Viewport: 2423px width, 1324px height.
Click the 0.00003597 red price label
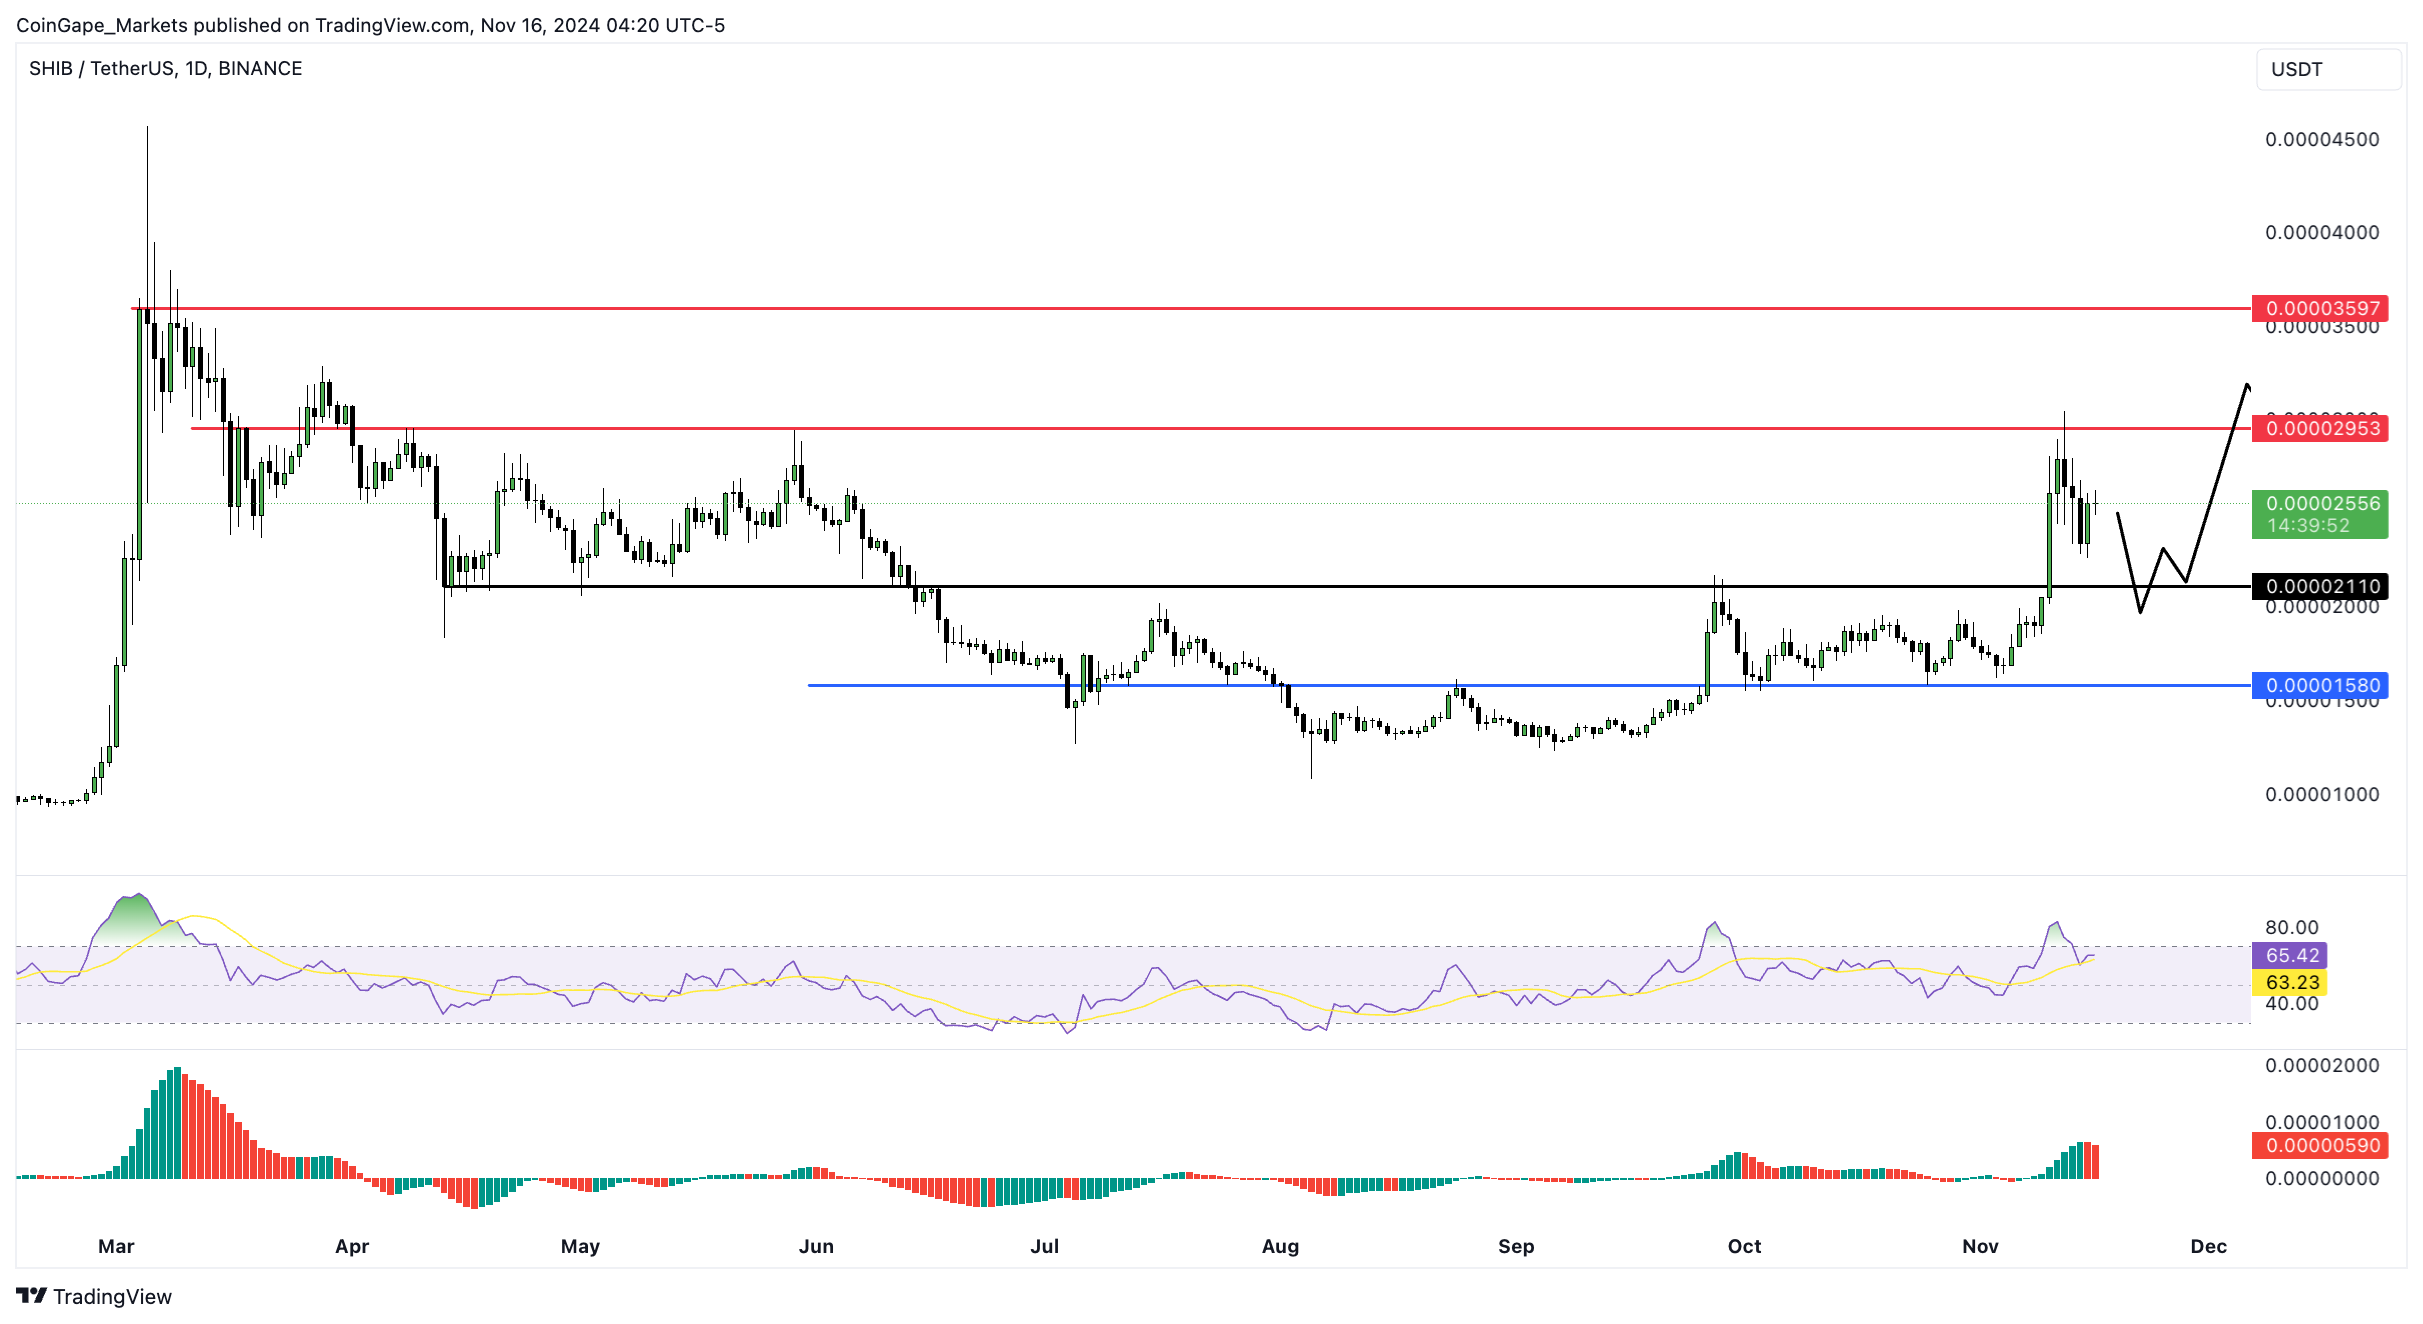coord(2320,308)
